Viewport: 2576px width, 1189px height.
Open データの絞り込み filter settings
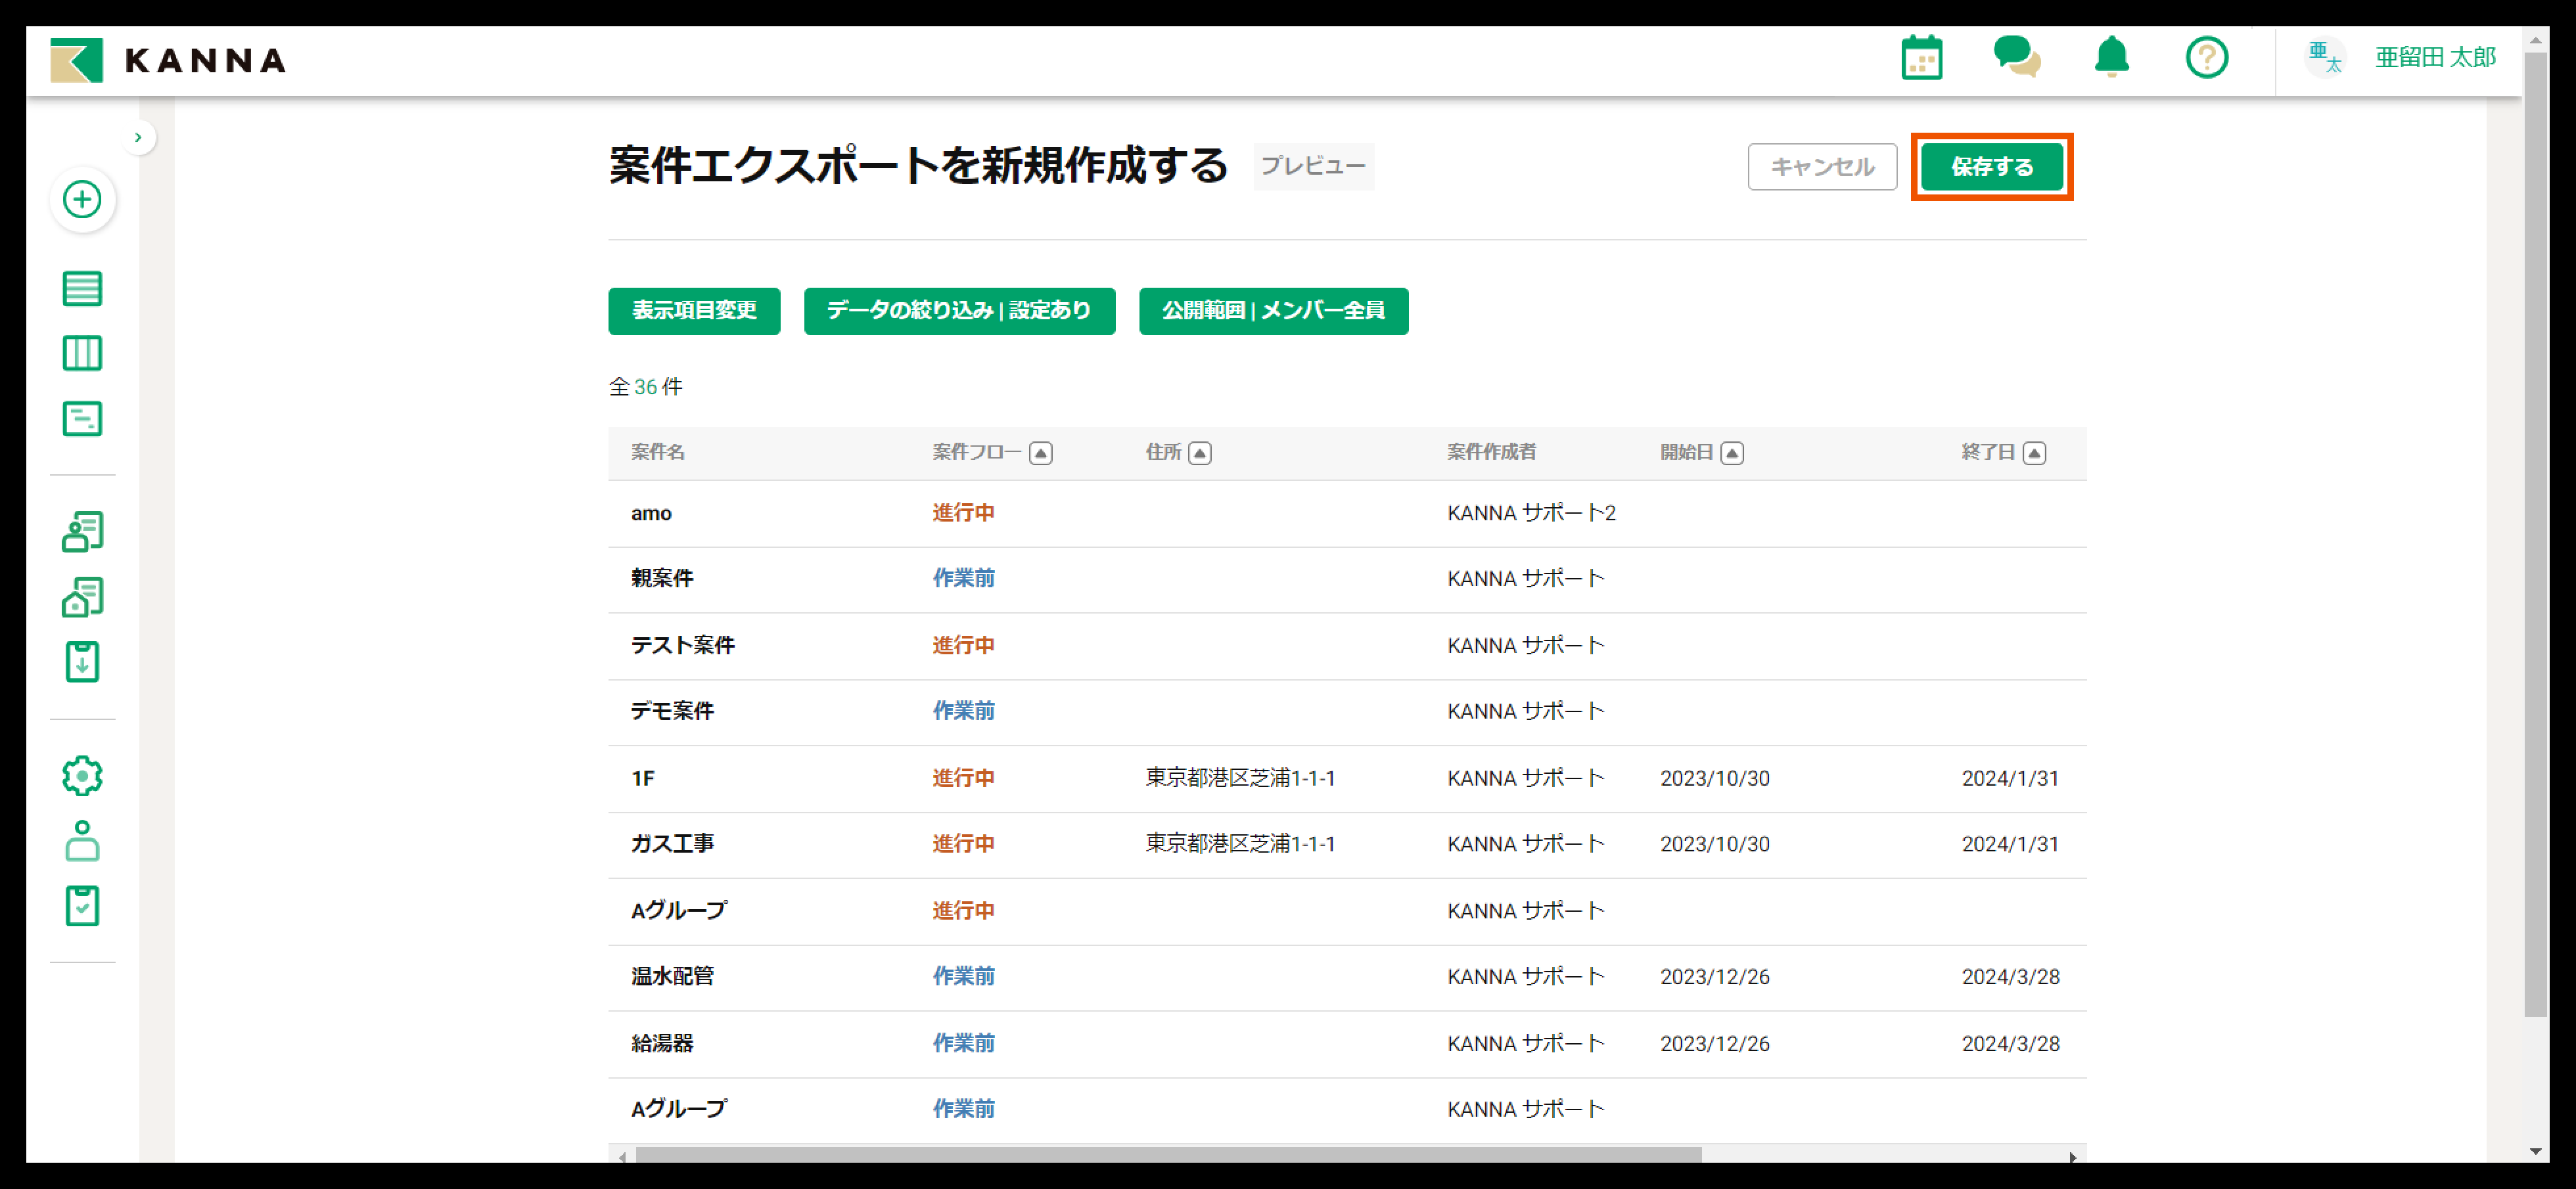(958, 311)
